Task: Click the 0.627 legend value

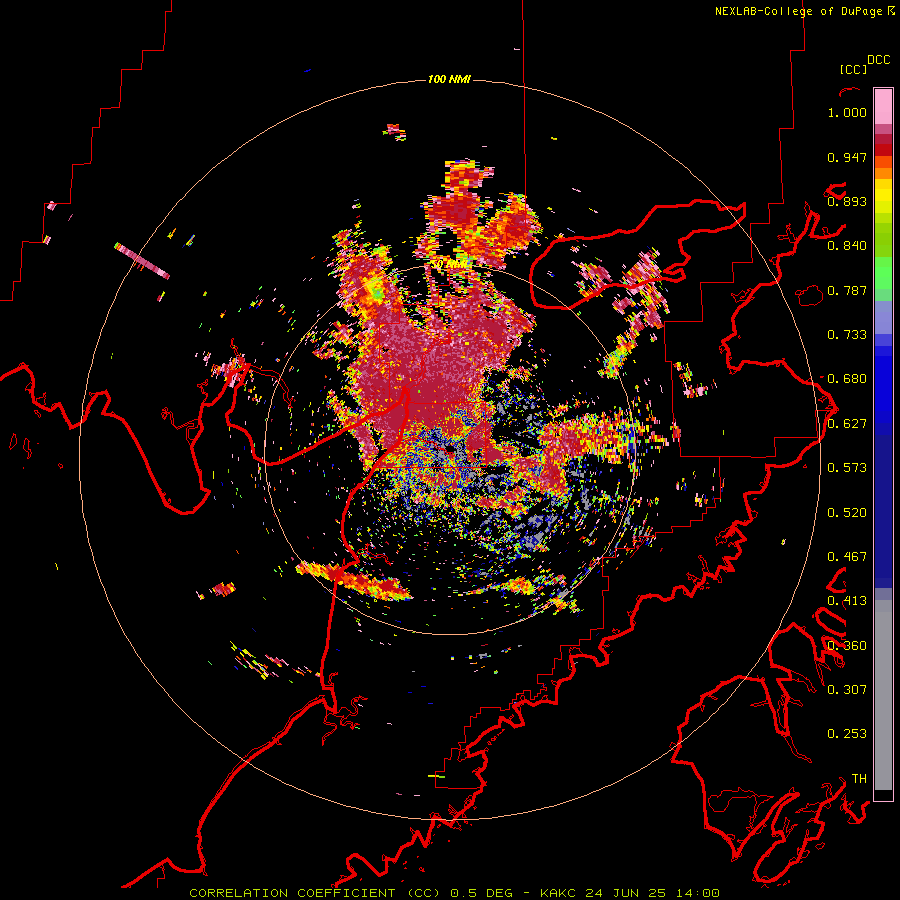Action: (847, 424)
